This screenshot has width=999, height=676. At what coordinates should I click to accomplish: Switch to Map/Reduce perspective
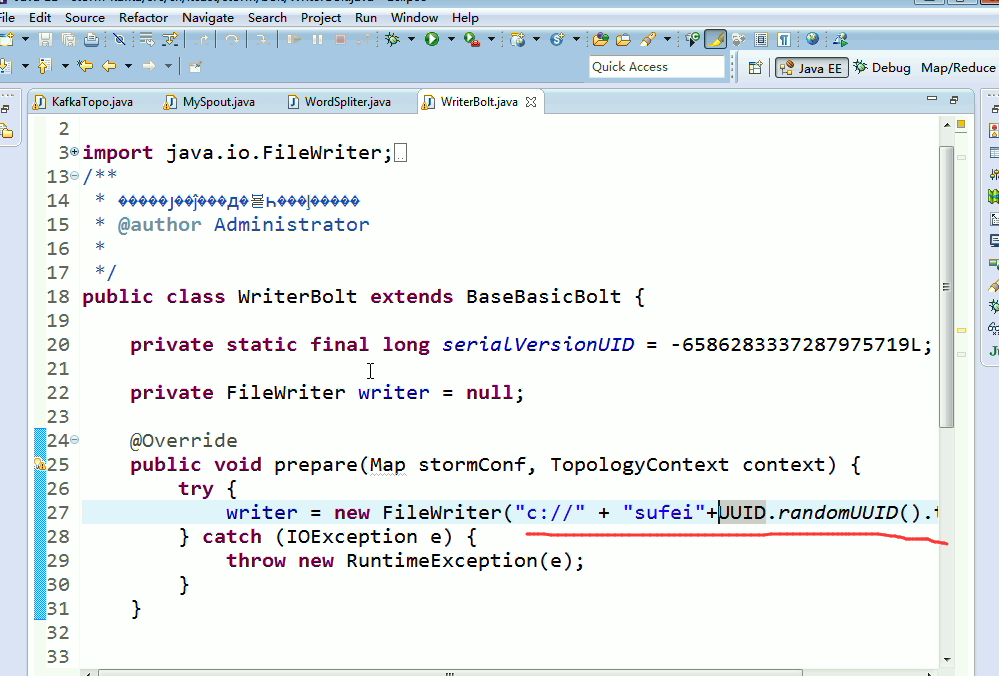[x=958, y=68]
